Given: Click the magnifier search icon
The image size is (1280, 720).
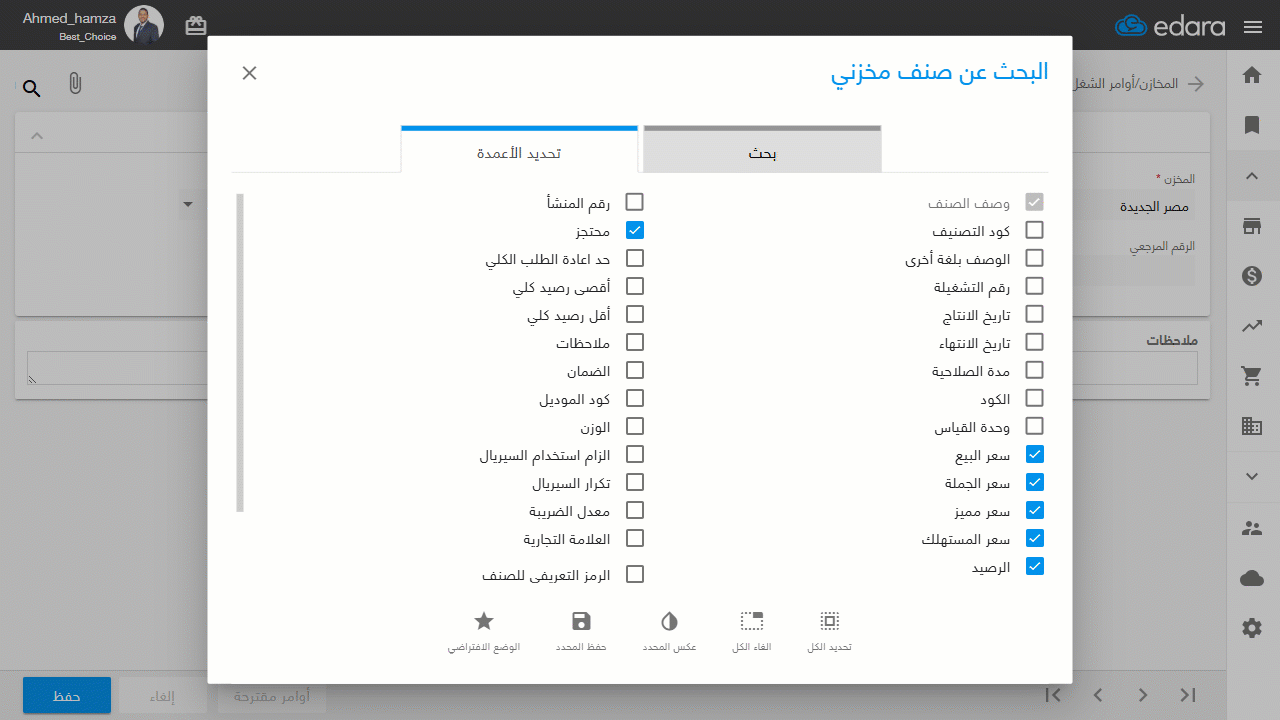Looking at the screenshot, I should [32, 89].
